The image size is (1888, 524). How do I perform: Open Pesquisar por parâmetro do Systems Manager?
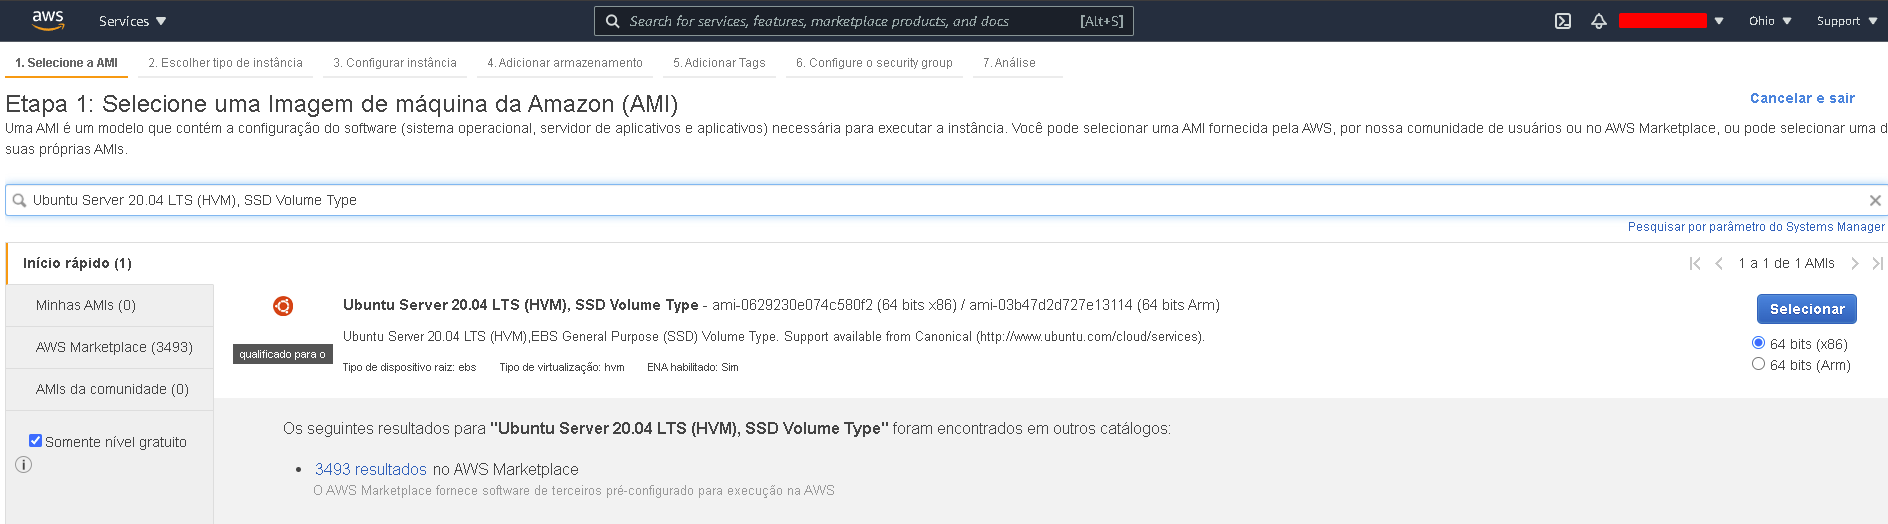pos(1756,227)
